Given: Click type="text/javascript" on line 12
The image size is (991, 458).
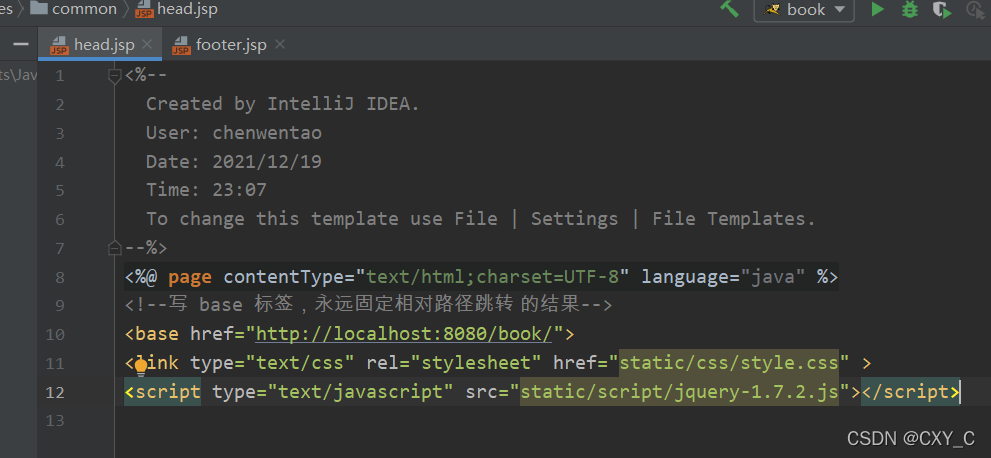Looking at the screenshot, I should click(333, 392).
